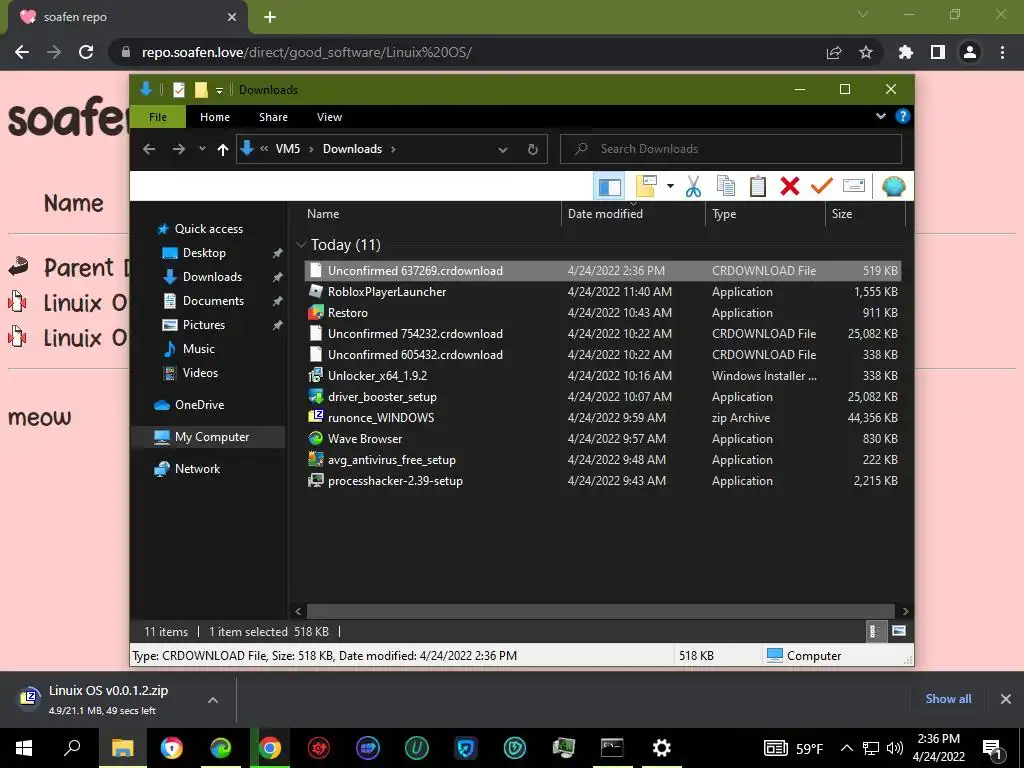Select the avg_antivirus_free_setup file
Image resolution: width=1024 pixels, height=768 pixels.
coord(603,460)
